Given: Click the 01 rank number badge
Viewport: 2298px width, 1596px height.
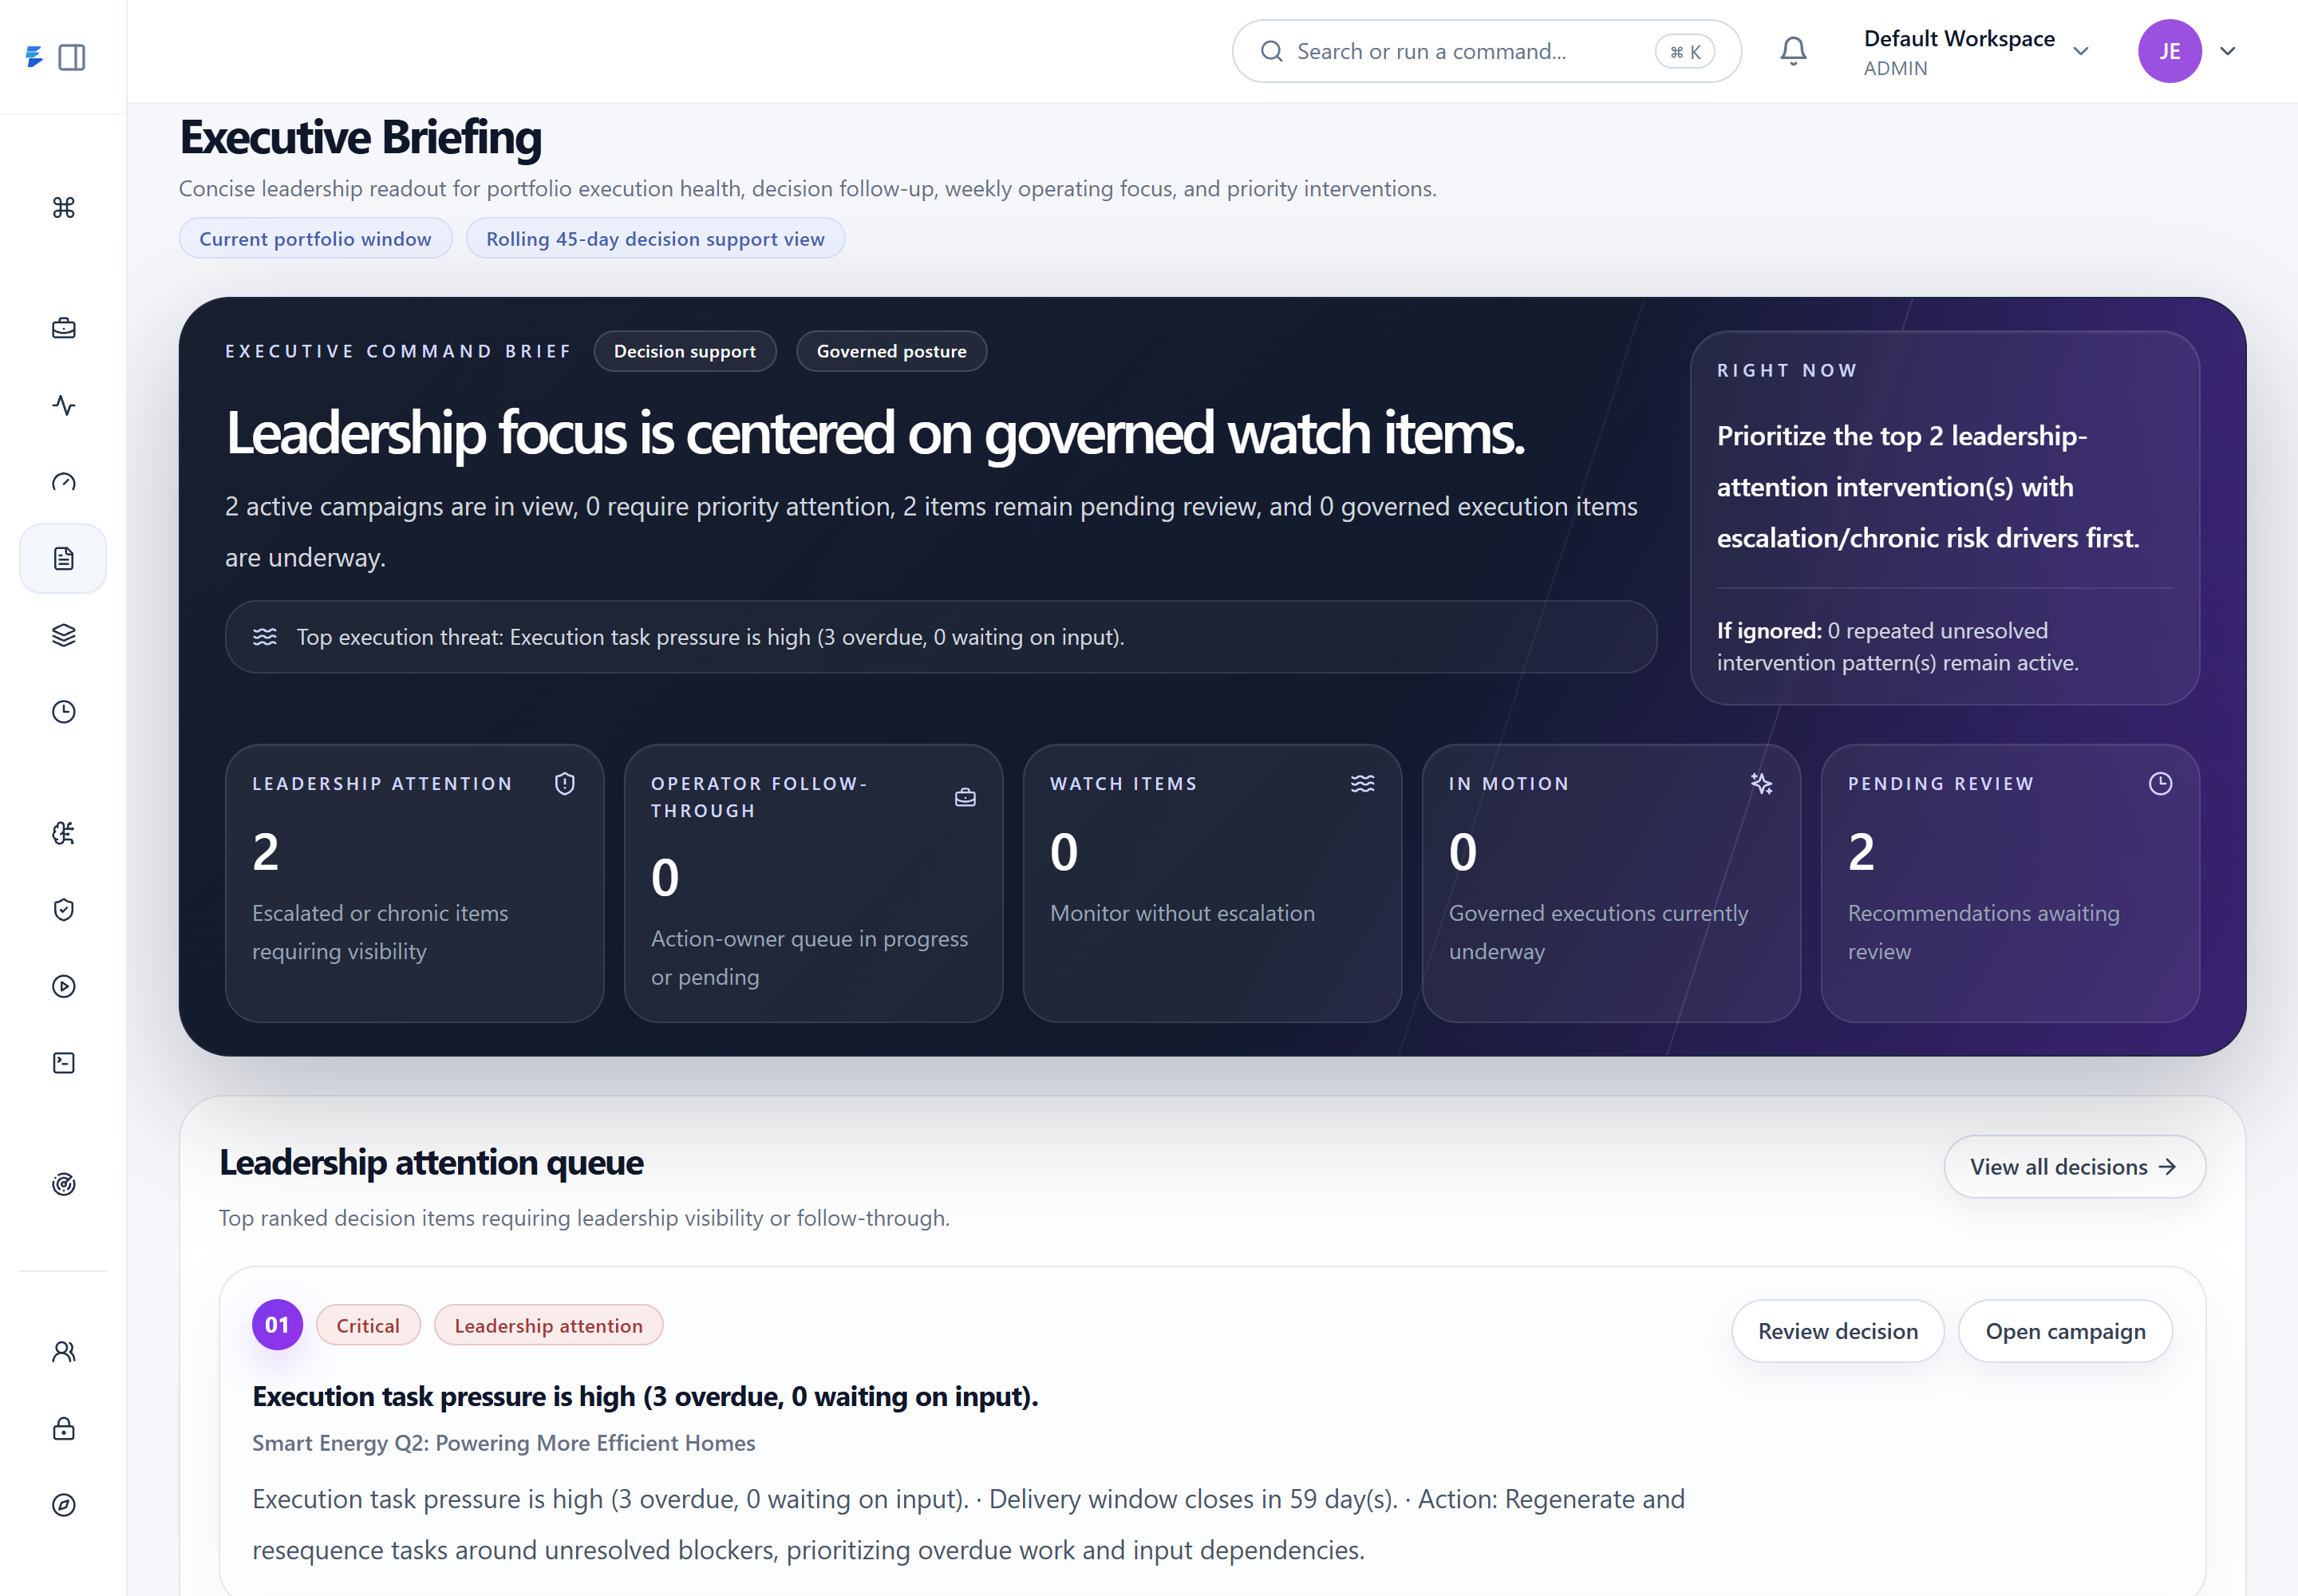Looking at the screenshot, I should [277, 1325].
